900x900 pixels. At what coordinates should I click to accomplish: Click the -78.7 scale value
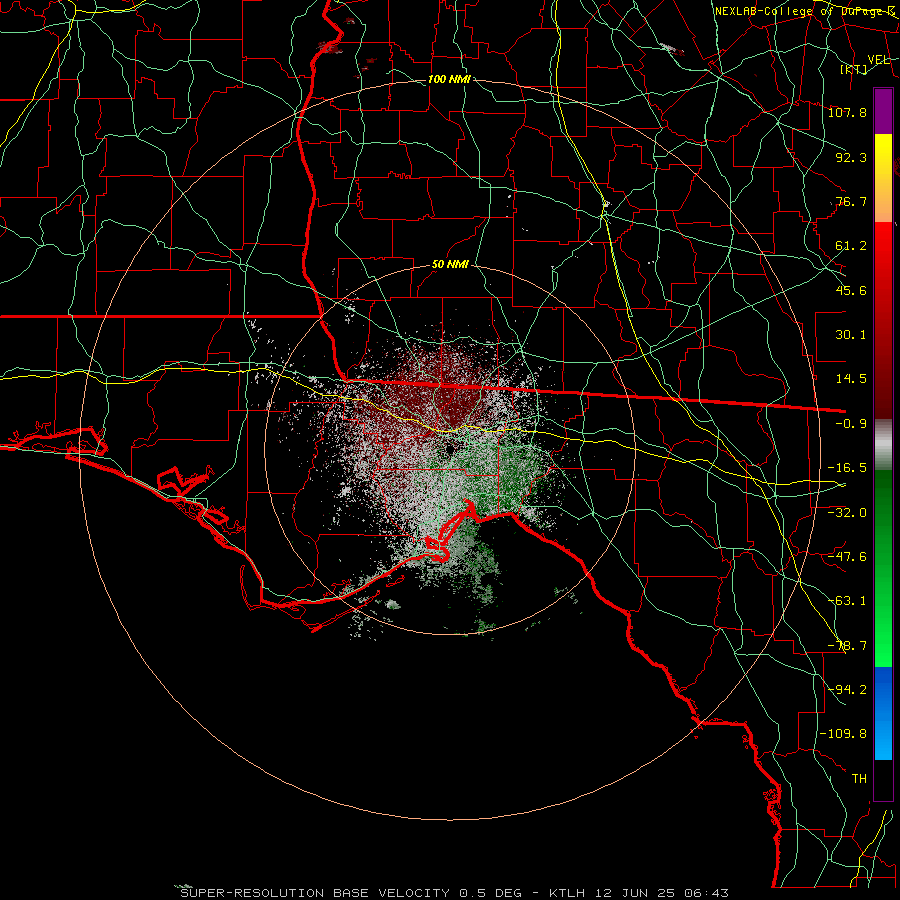click(847, 646)
